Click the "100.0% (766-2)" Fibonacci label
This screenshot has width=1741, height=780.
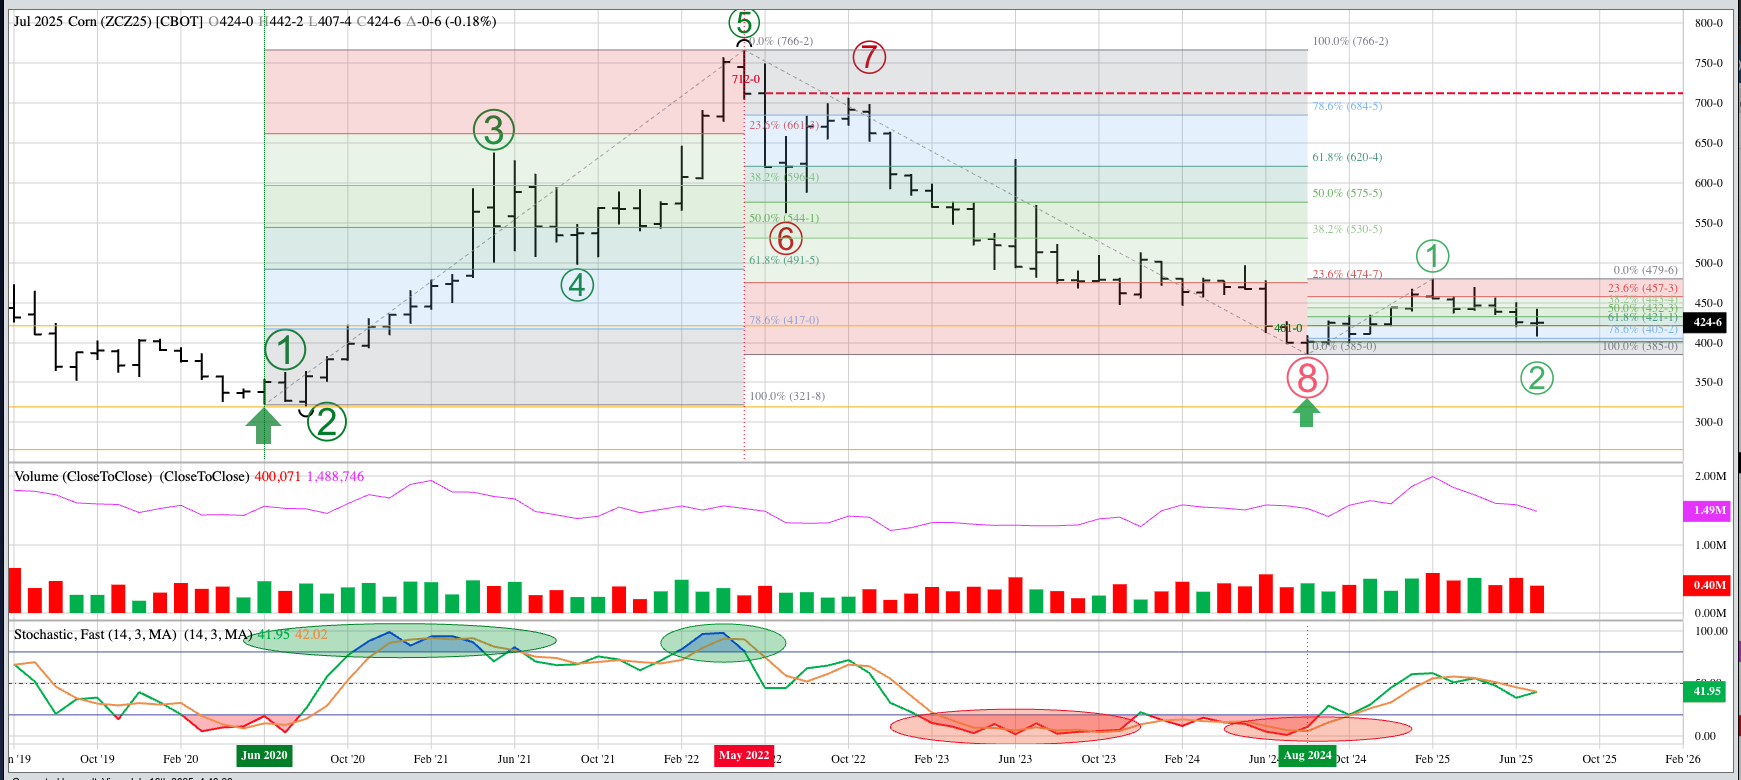coord(1350,41)
